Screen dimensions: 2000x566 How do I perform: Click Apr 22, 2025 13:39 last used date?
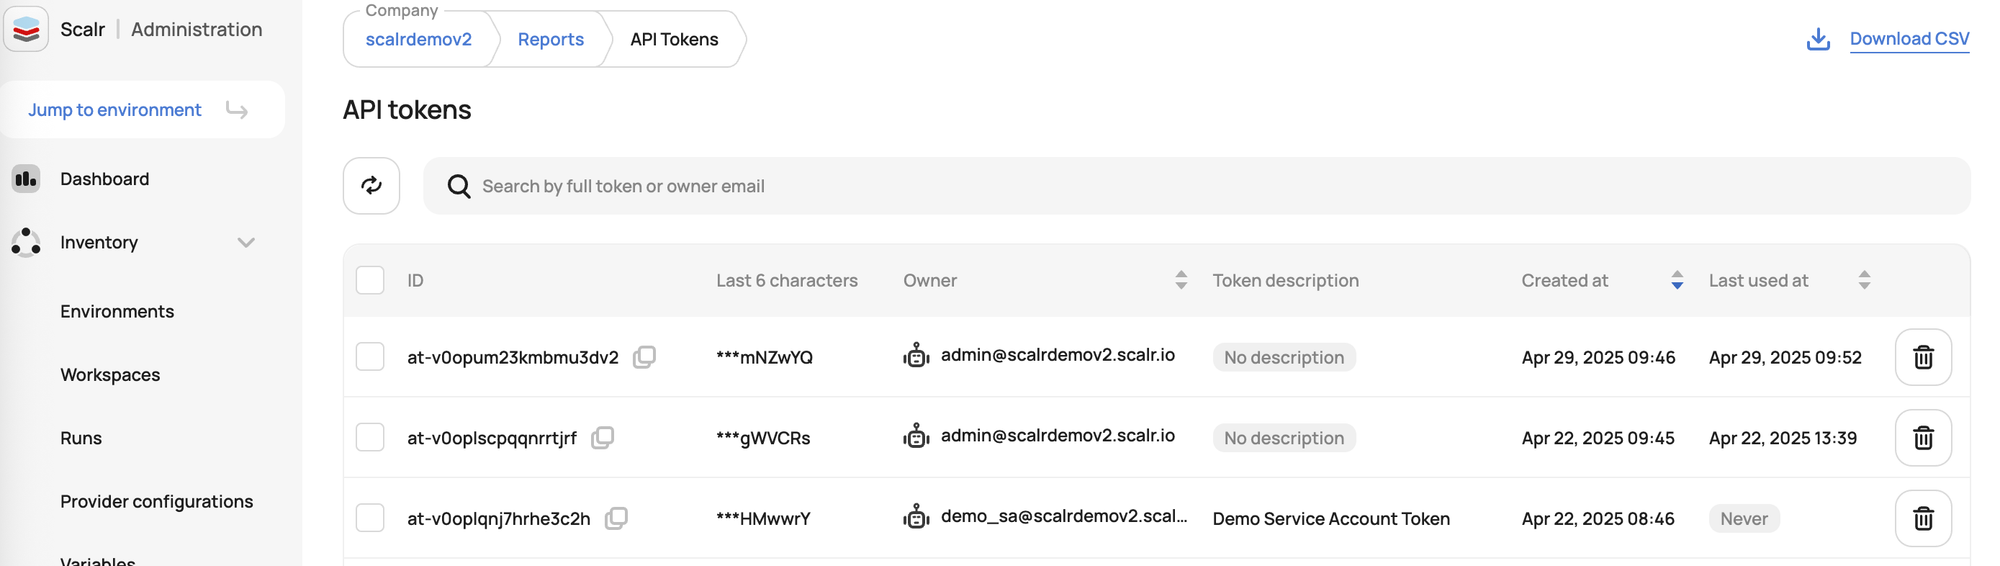1783,438
